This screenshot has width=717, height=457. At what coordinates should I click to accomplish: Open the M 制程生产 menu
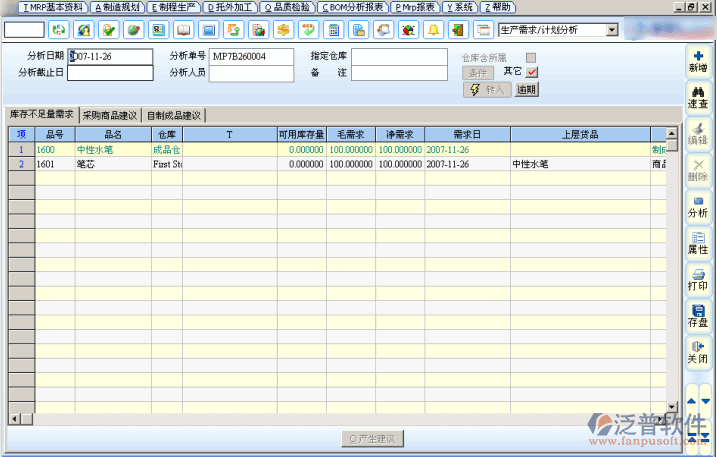point(173,7)
